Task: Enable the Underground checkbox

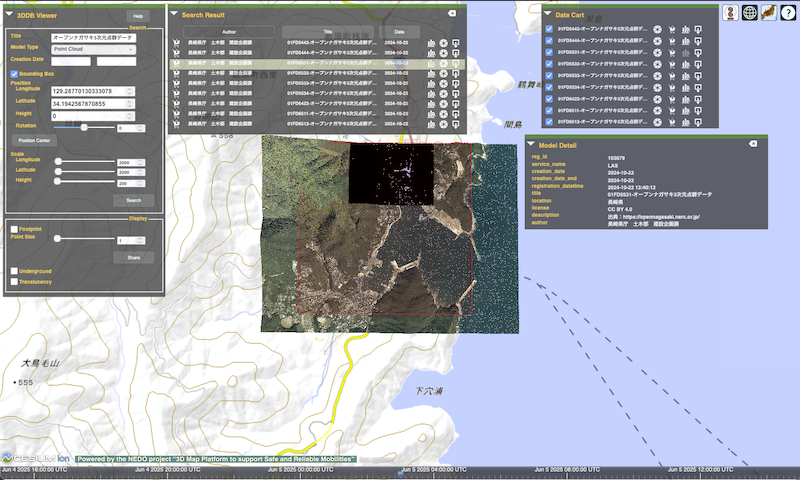Action: click(x=14, y=271)
